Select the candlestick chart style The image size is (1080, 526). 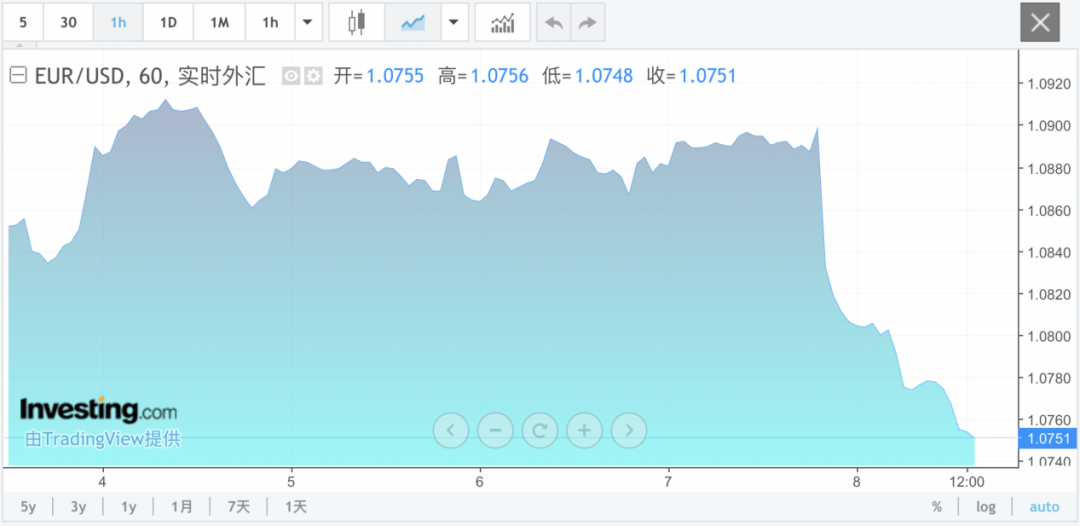click(357, 22)
